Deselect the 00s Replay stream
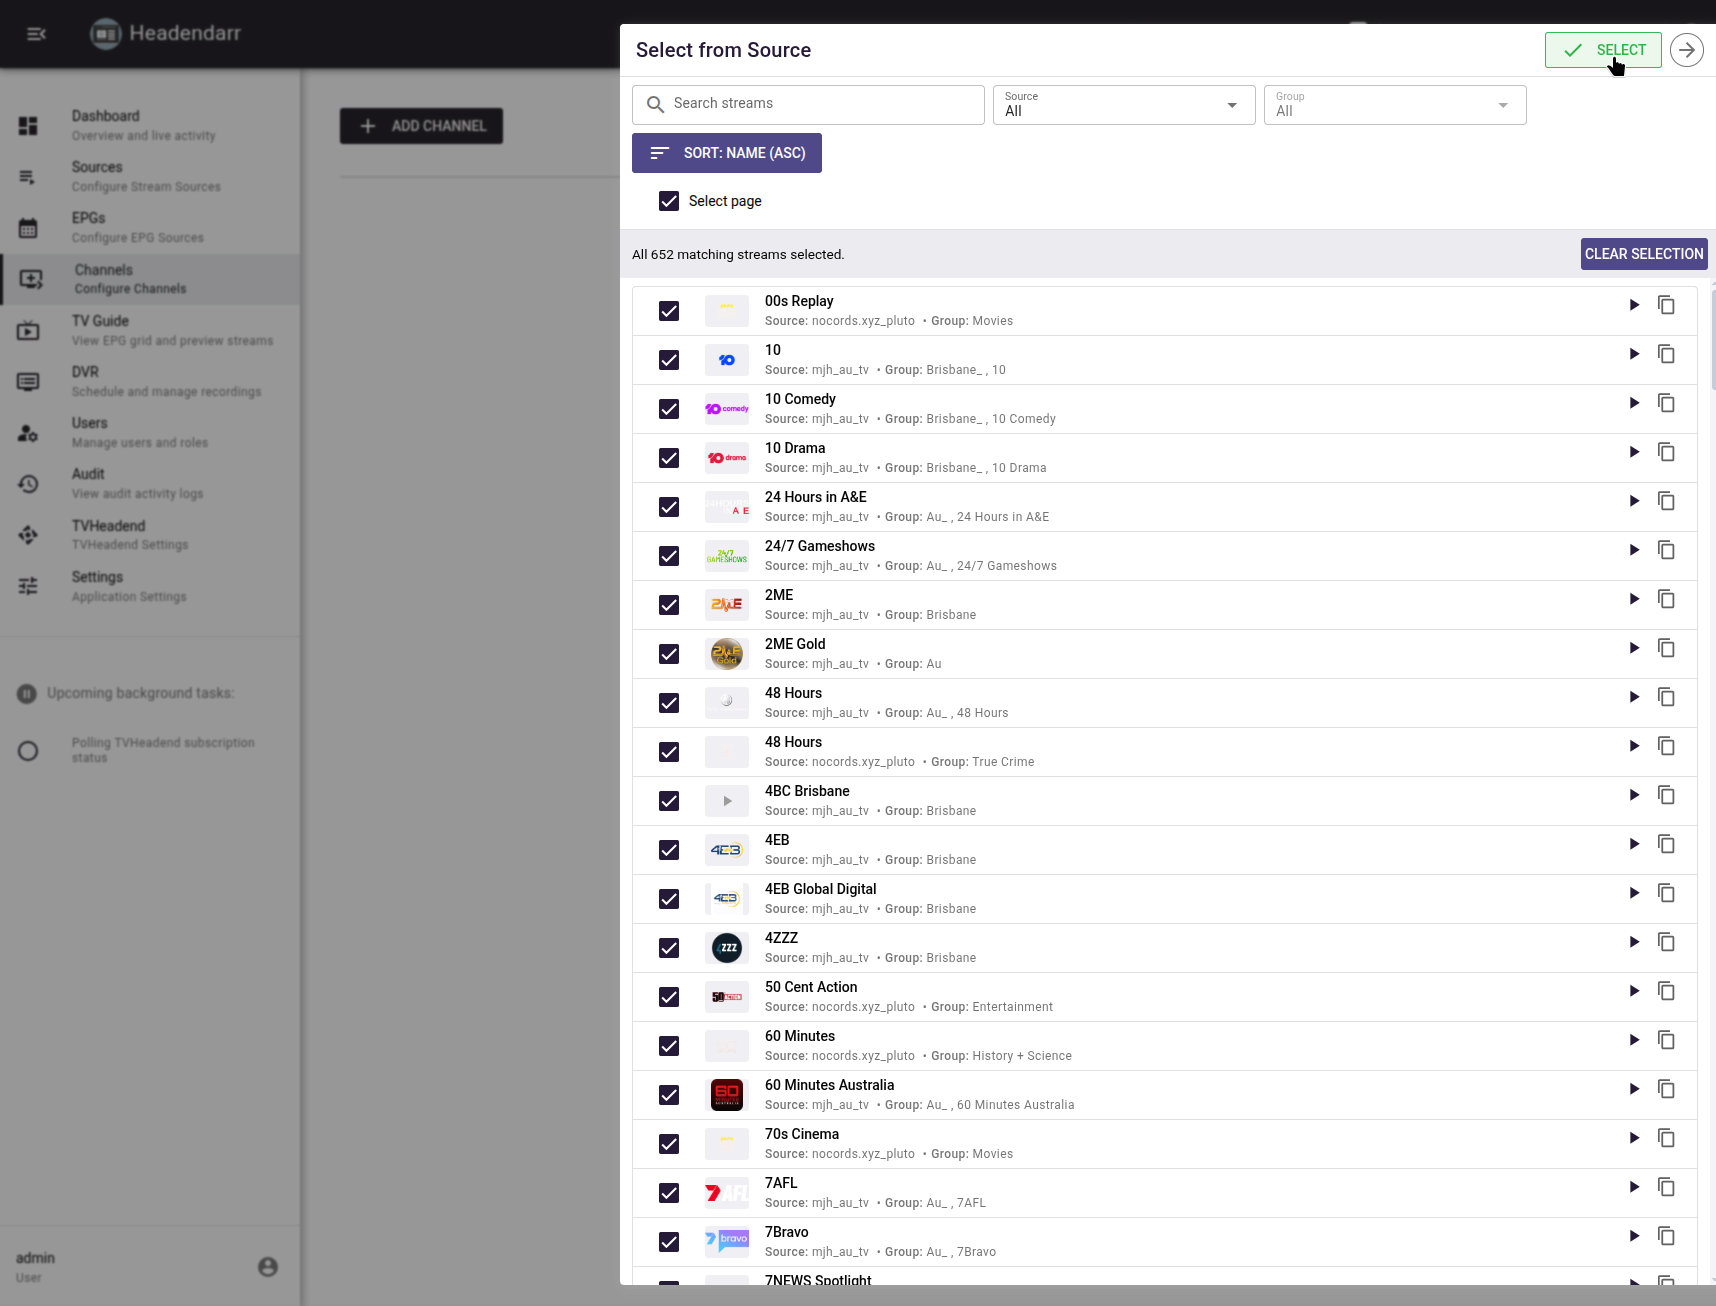The width and height of the screenshot is (1716, 1306). (669, 311)
